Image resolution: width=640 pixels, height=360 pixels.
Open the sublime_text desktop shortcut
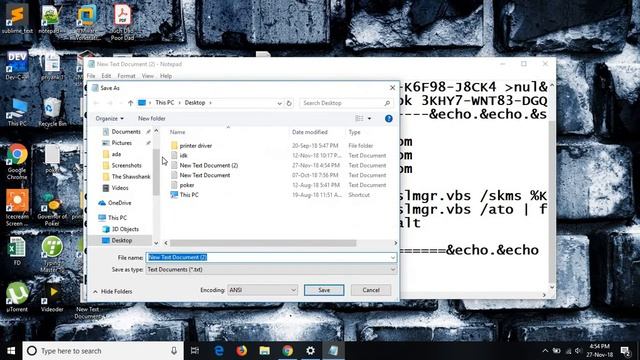[17, 18]
